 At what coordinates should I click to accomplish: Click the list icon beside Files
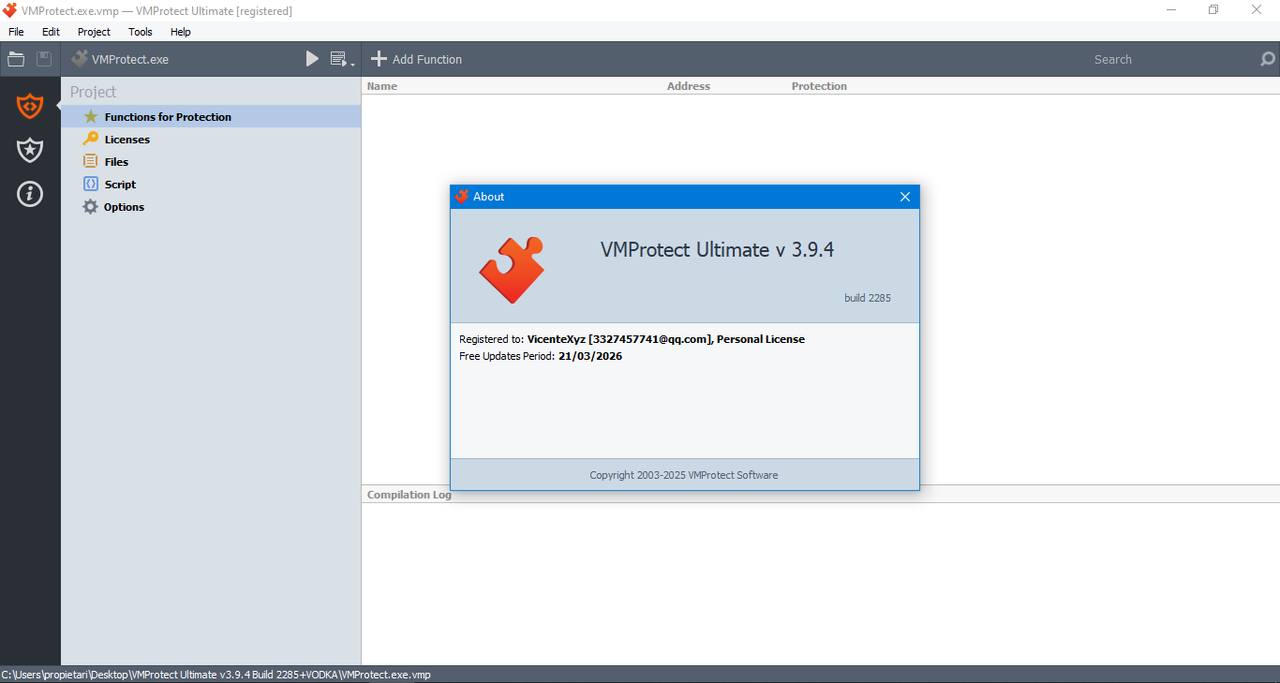(x=91, y=161)
